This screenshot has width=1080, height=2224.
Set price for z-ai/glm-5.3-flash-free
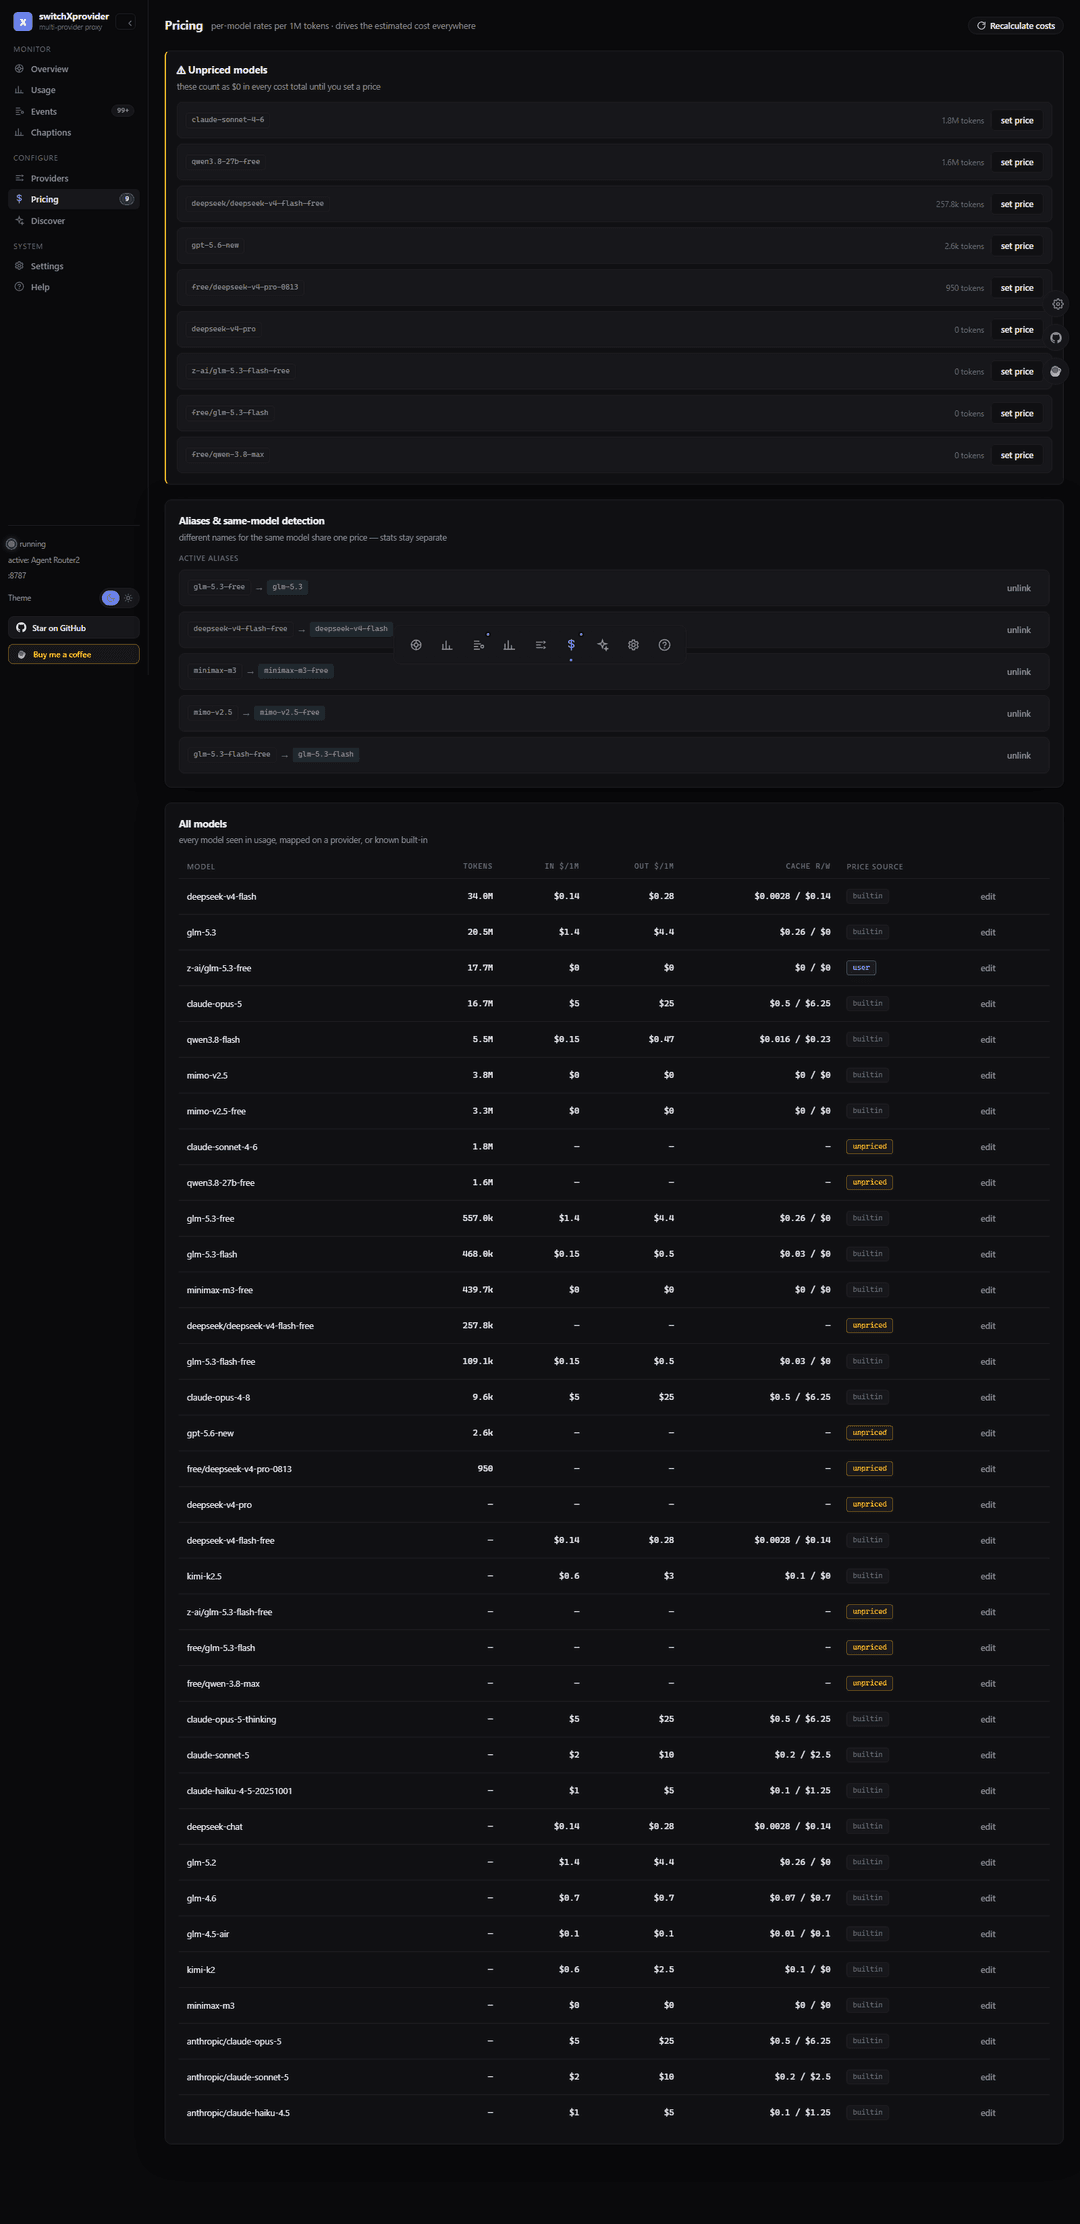[1017, 372]
